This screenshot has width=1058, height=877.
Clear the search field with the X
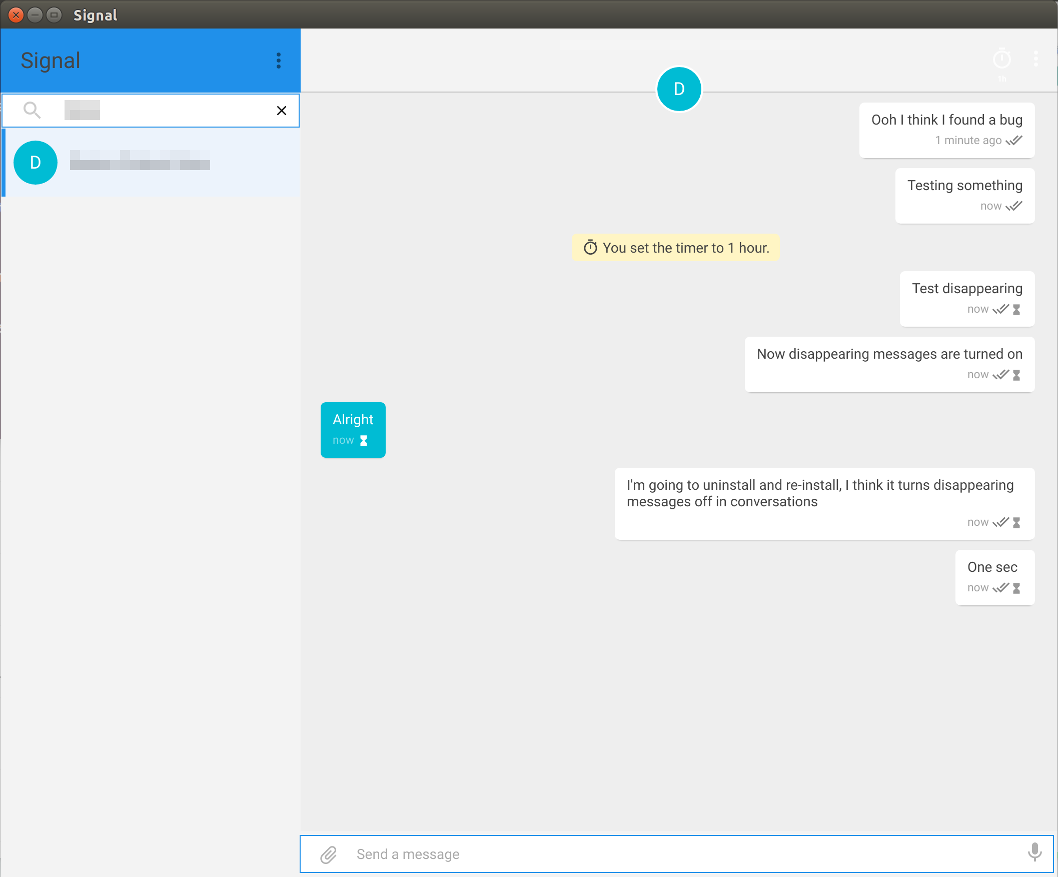tap(281, 111)
